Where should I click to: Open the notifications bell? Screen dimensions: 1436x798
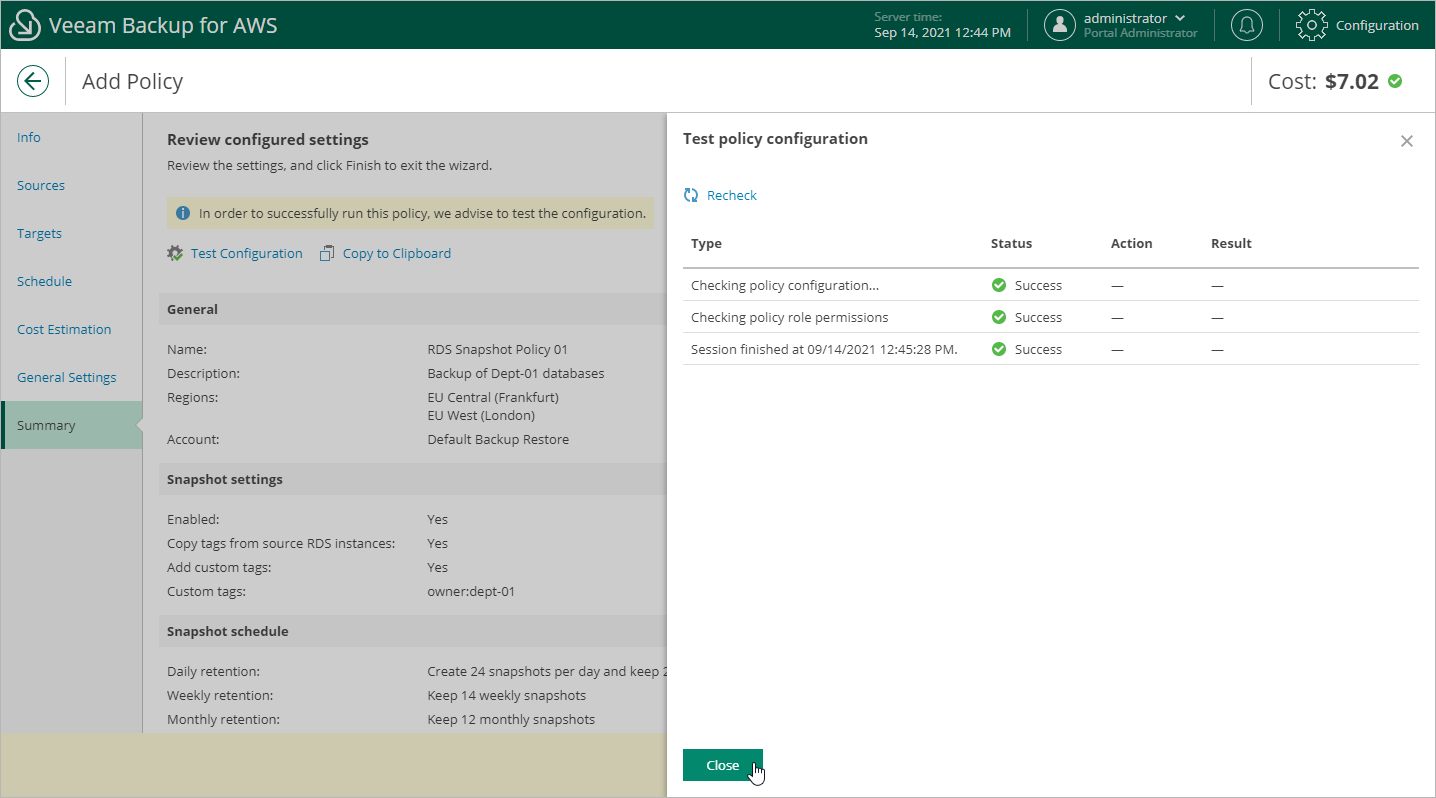[1246, 25]
